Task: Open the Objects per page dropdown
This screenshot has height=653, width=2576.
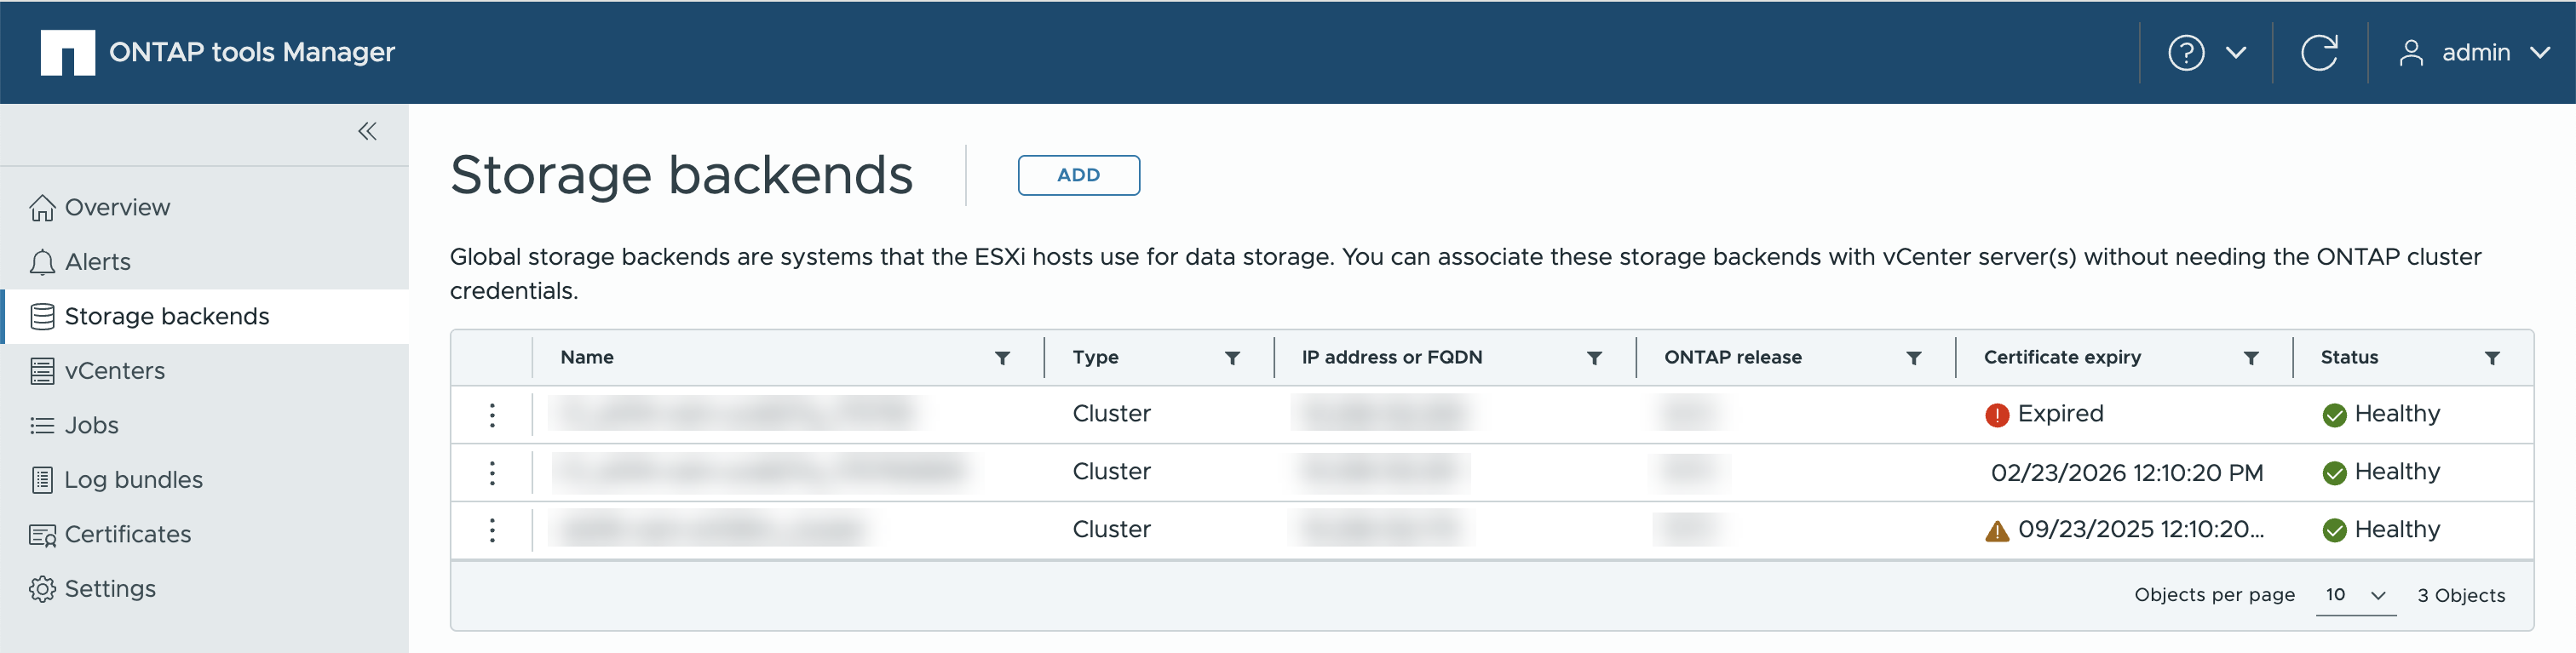Action: (x=2355, y=595)
